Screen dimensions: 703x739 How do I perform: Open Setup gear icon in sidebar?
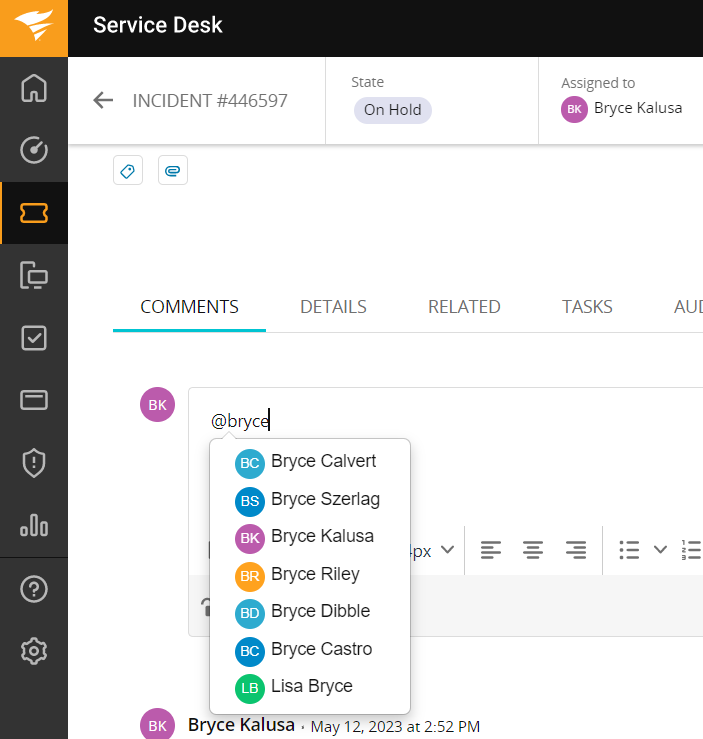pos(34,652)
